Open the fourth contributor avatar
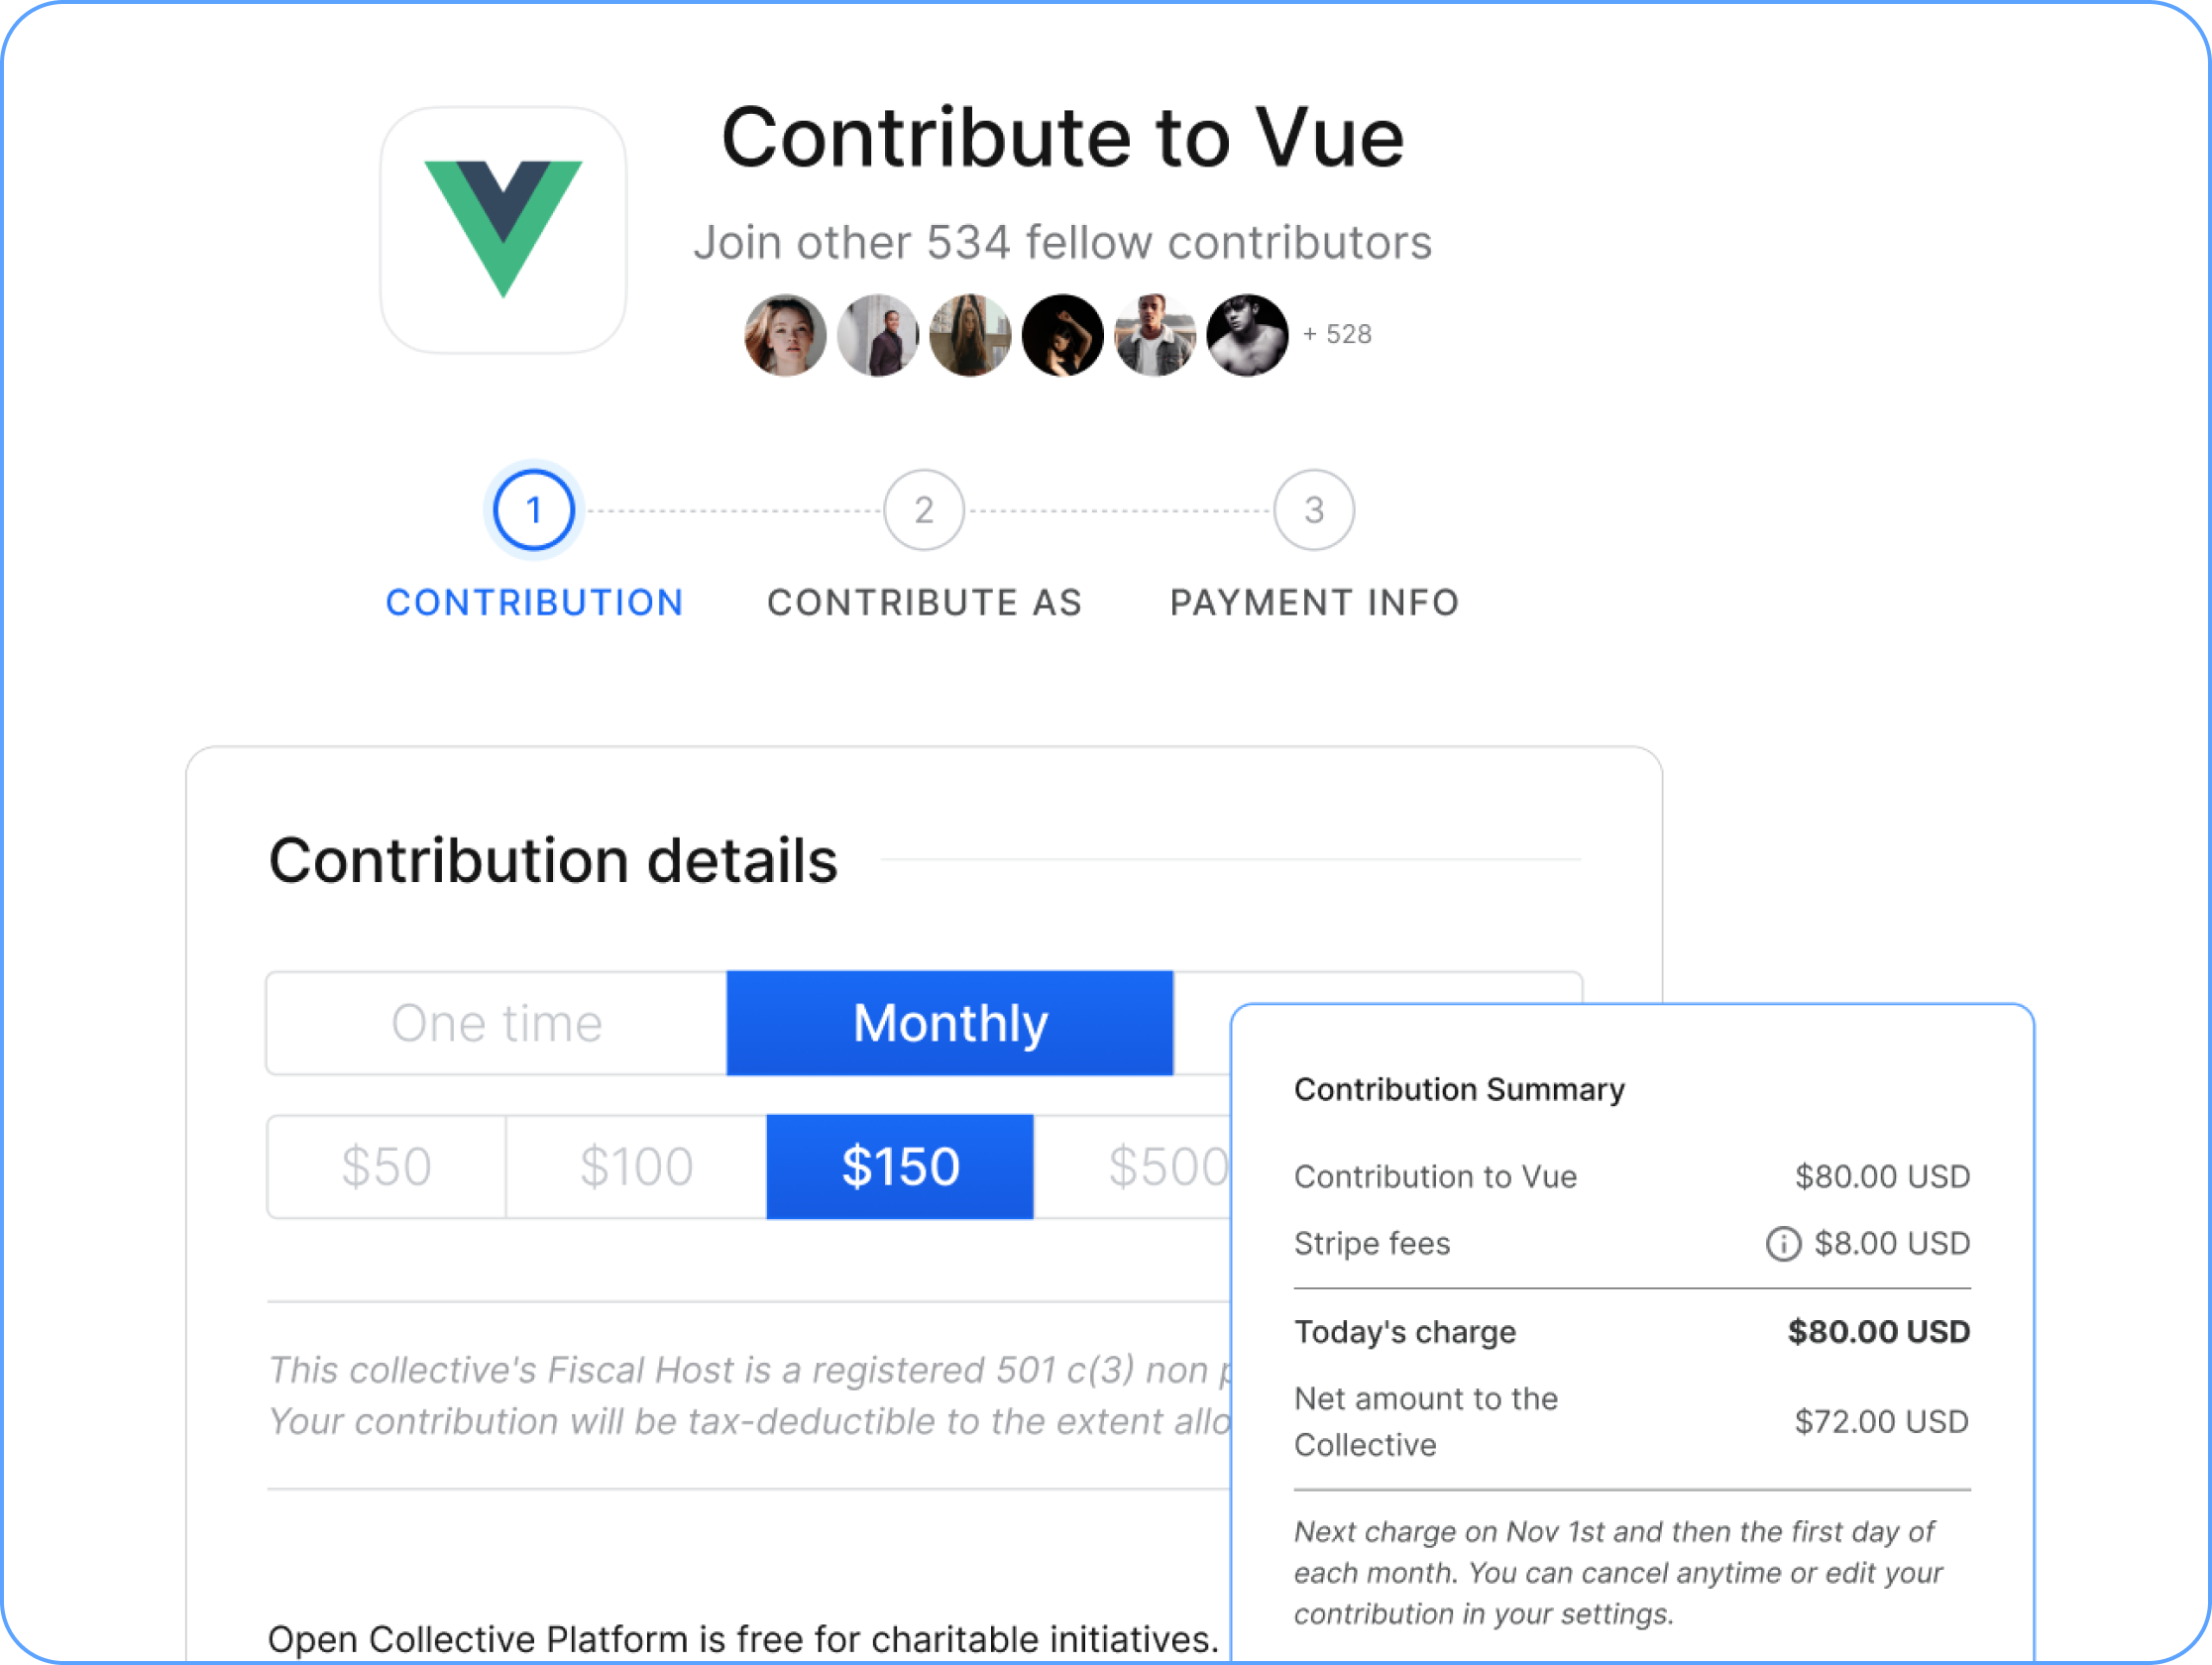Image resolution: width=2212 pixels, height=1665 pixels. coord(1062,335)
